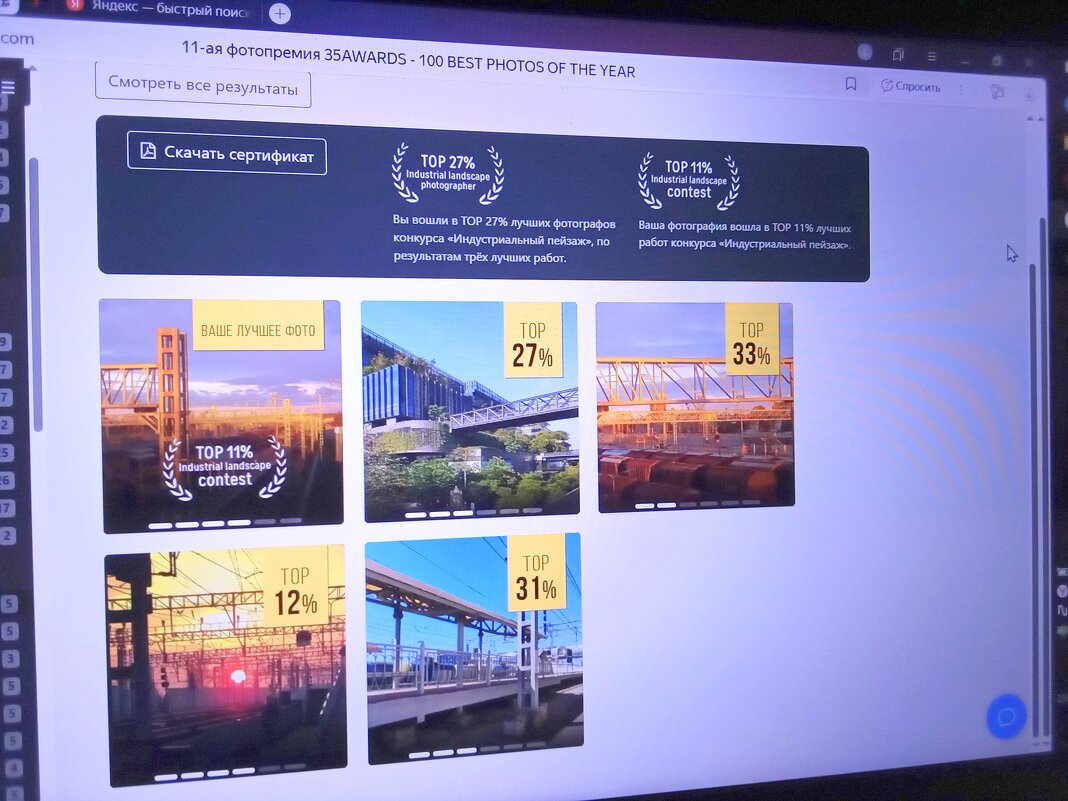The image size is (1068, 801).
Task: Open the TOP 31% station platform photo
Action: (x=474, y=647)
